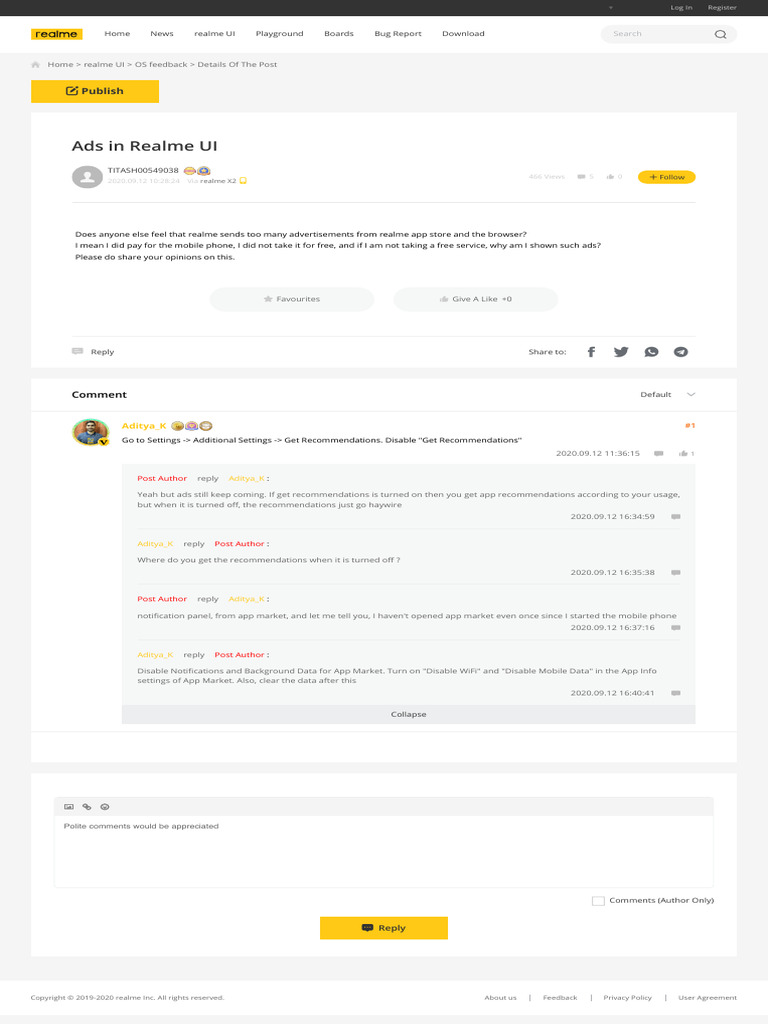
Task: Open emoji picker in comment editor
Action: [x=105, y=806]
